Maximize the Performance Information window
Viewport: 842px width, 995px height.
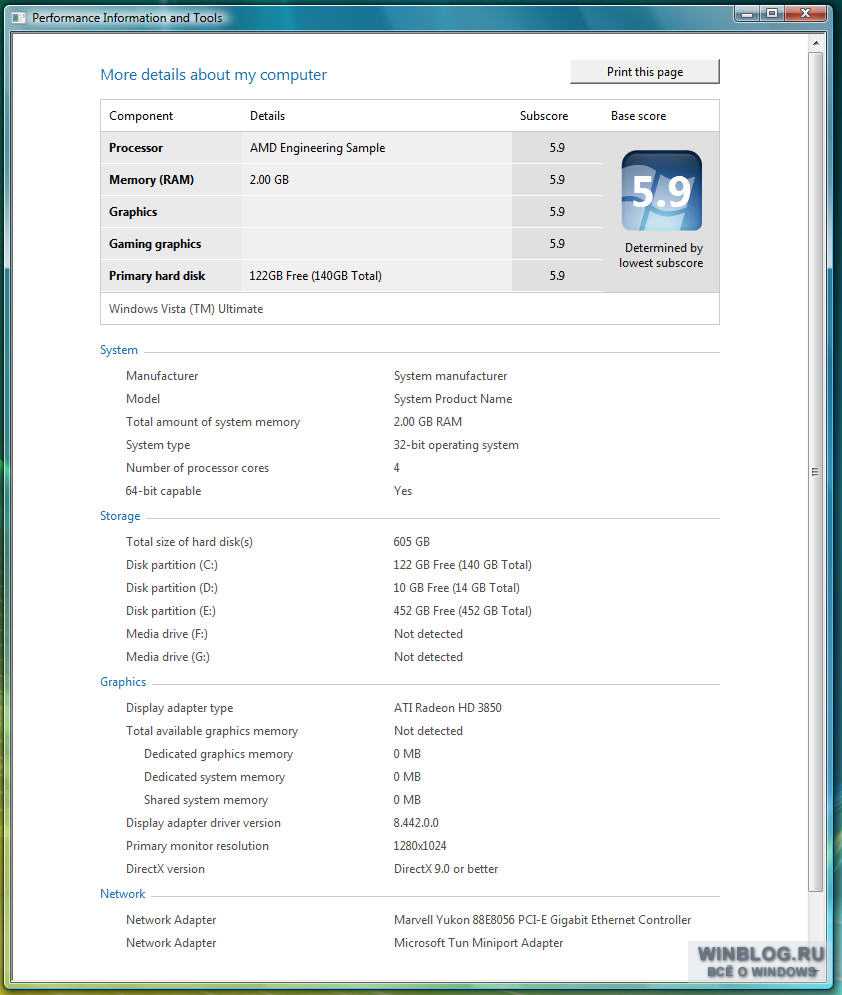pos(772,13)
